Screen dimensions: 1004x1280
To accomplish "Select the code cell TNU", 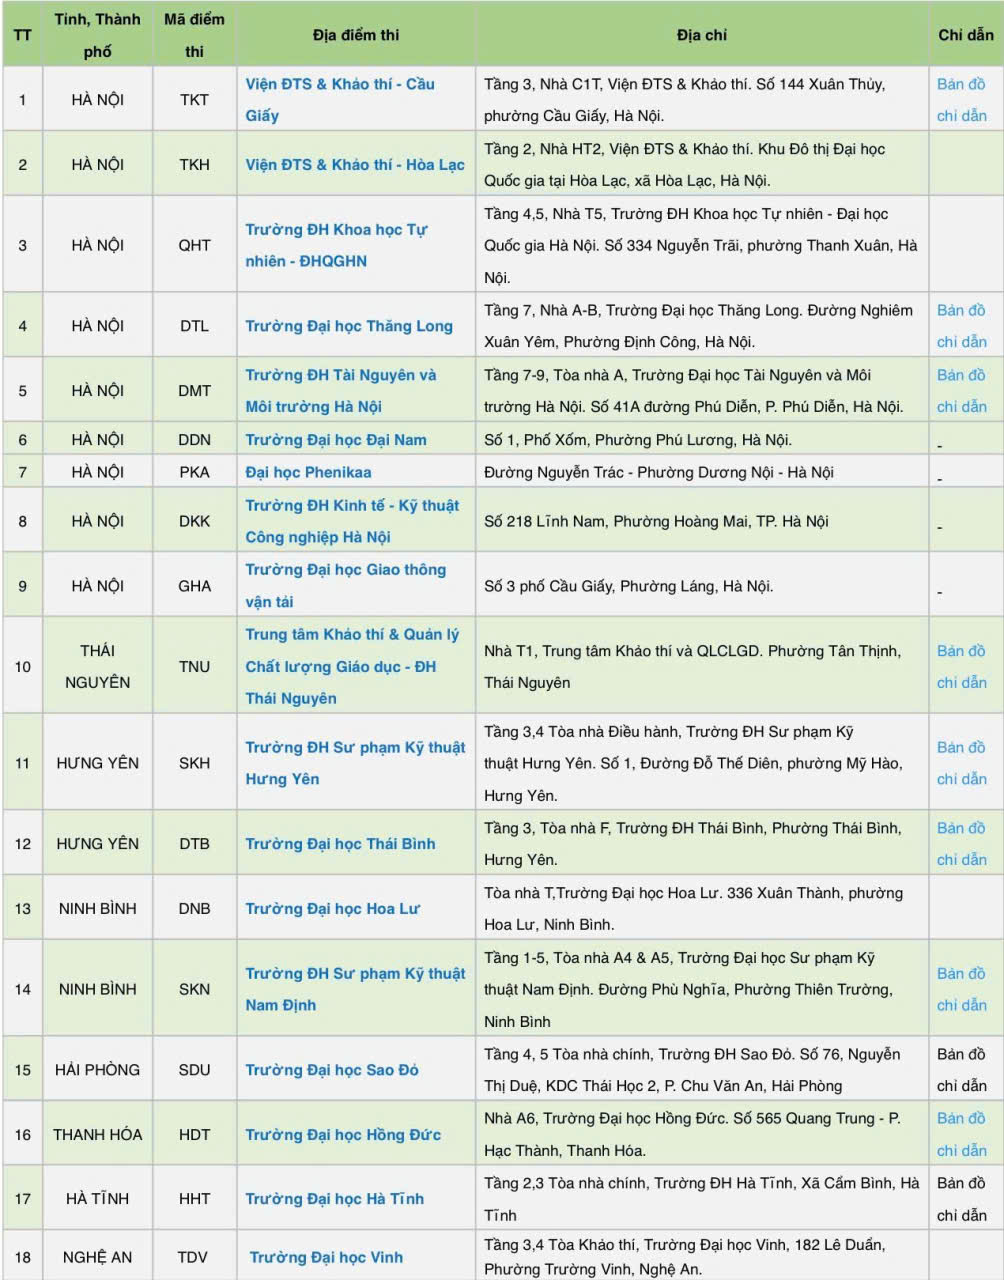I will [x=195, y=667].
